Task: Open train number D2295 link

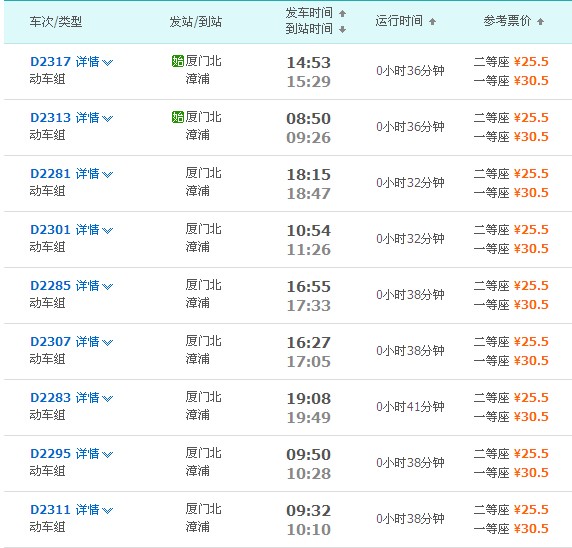Action: point(50,454)
